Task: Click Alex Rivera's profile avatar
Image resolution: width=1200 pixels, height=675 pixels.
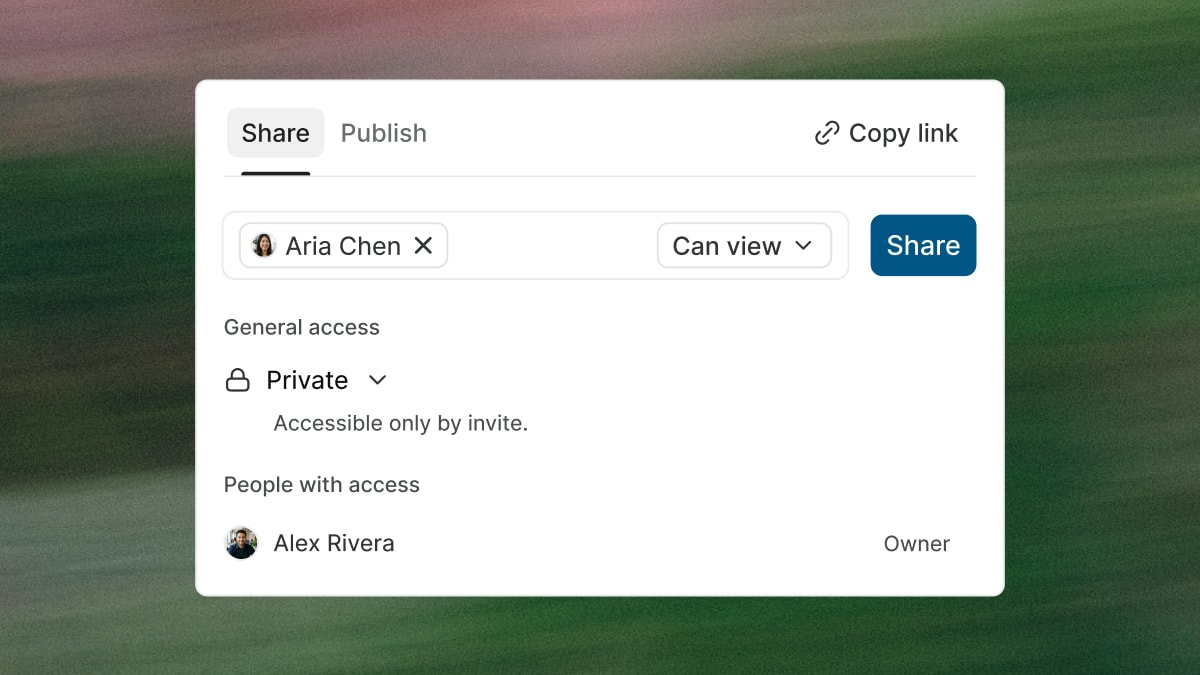Action: click(241, 543)
